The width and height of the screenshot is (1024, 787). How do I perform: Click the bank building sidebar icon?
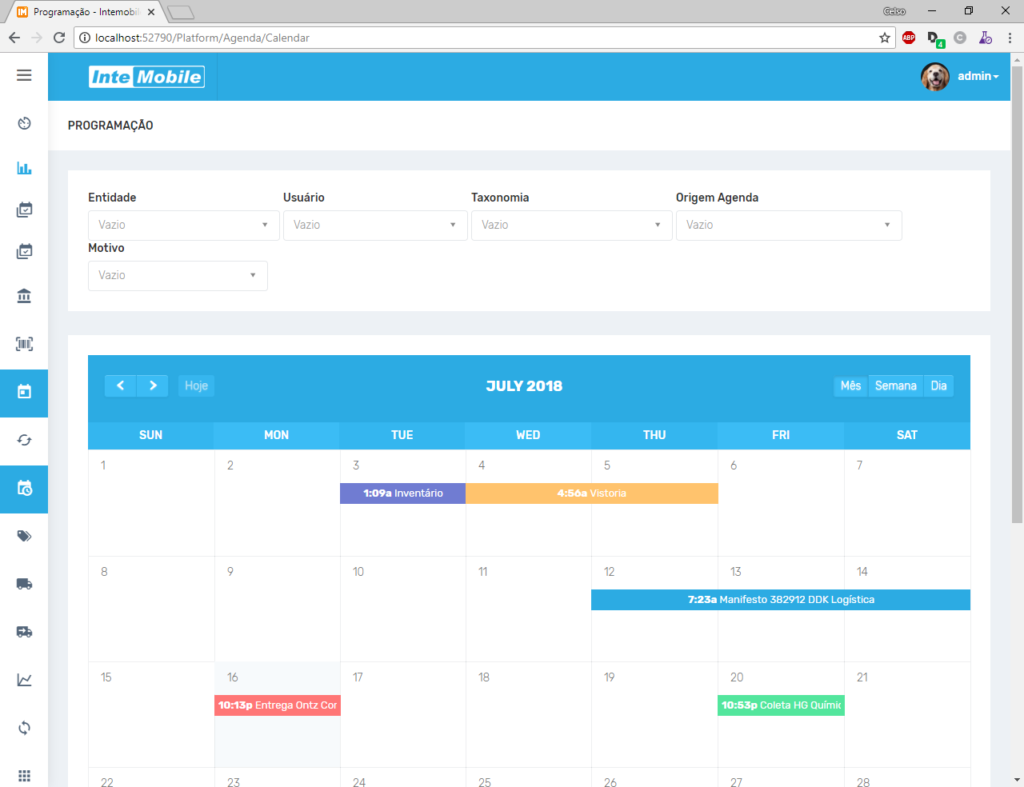24,296
